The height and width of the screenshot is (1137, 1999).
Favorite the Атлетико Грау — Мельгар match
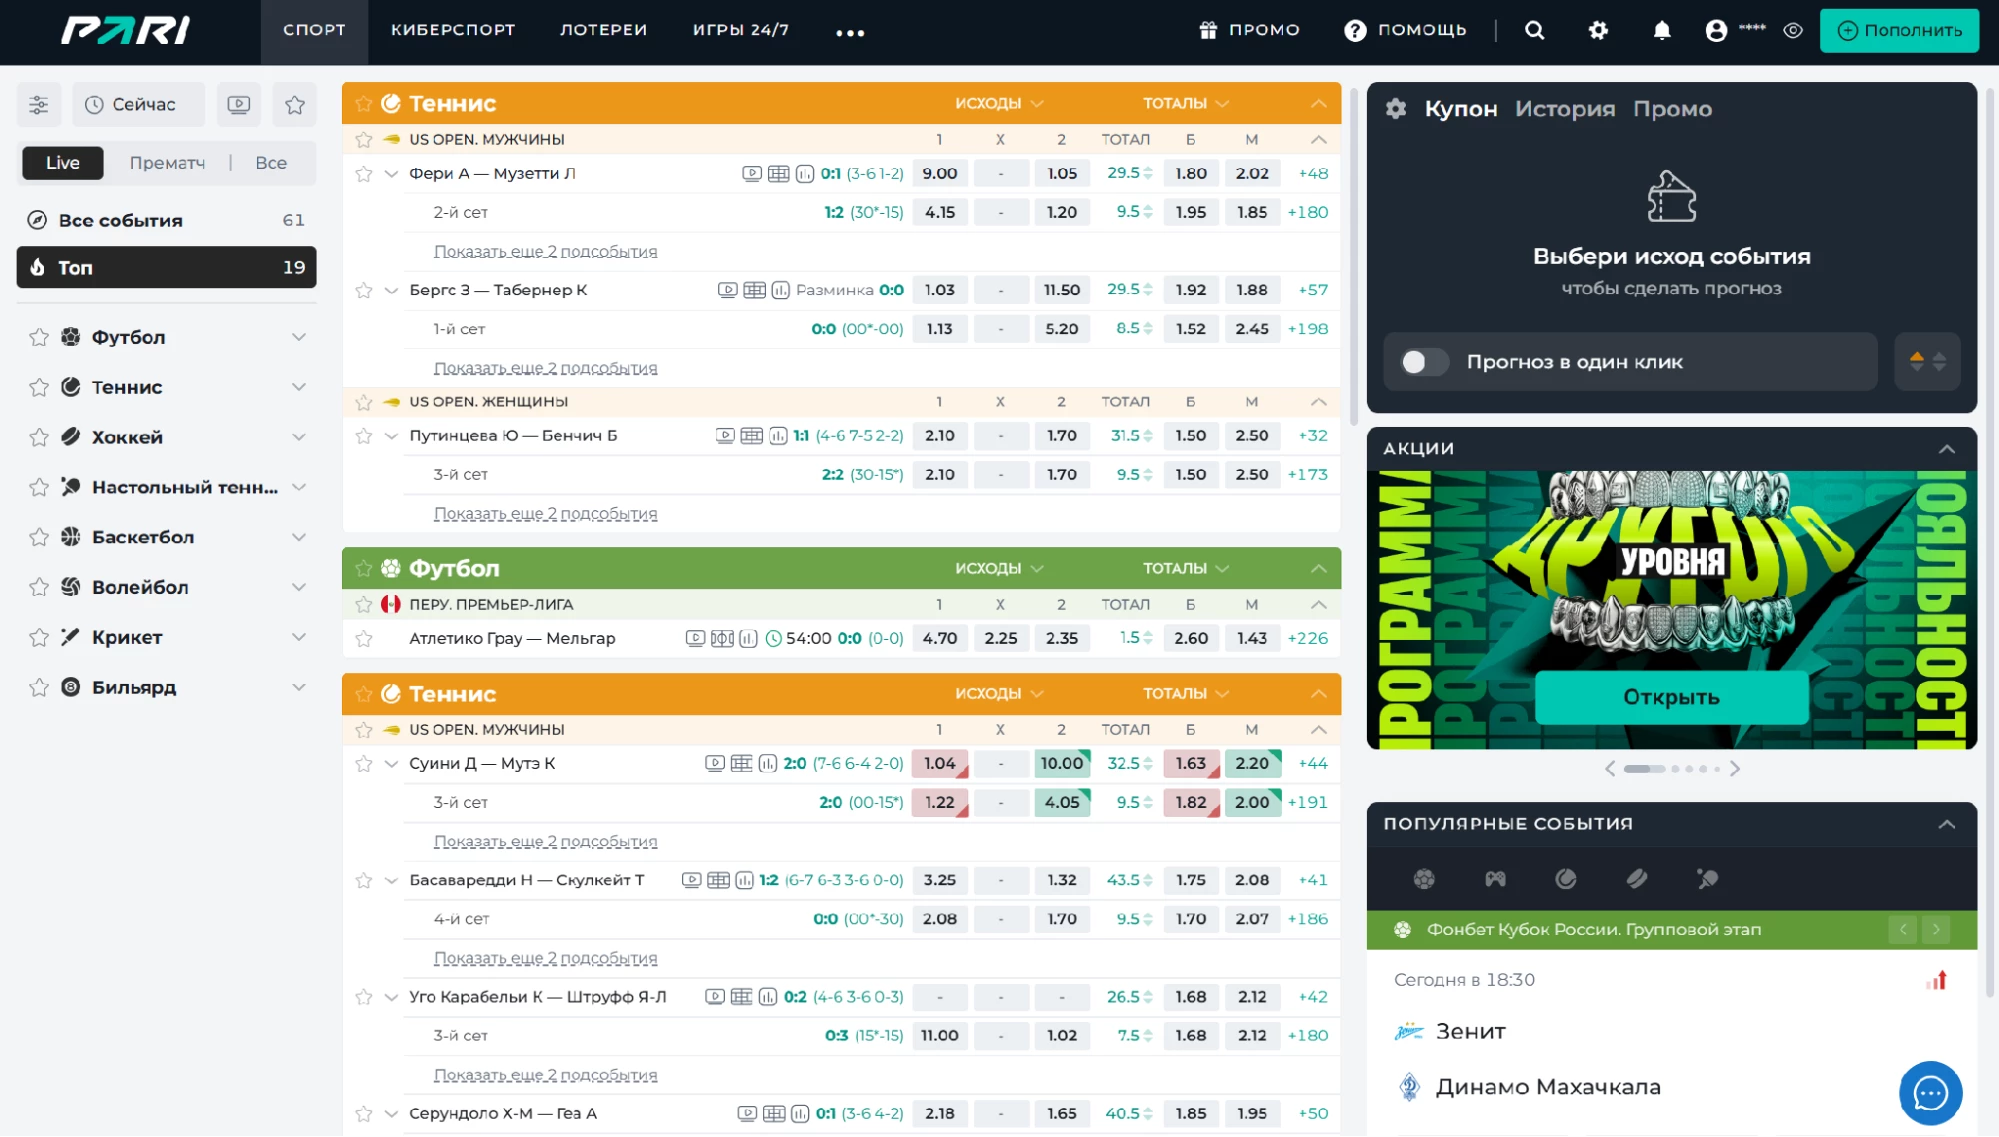pyautogui.click(x=364, y=638)
